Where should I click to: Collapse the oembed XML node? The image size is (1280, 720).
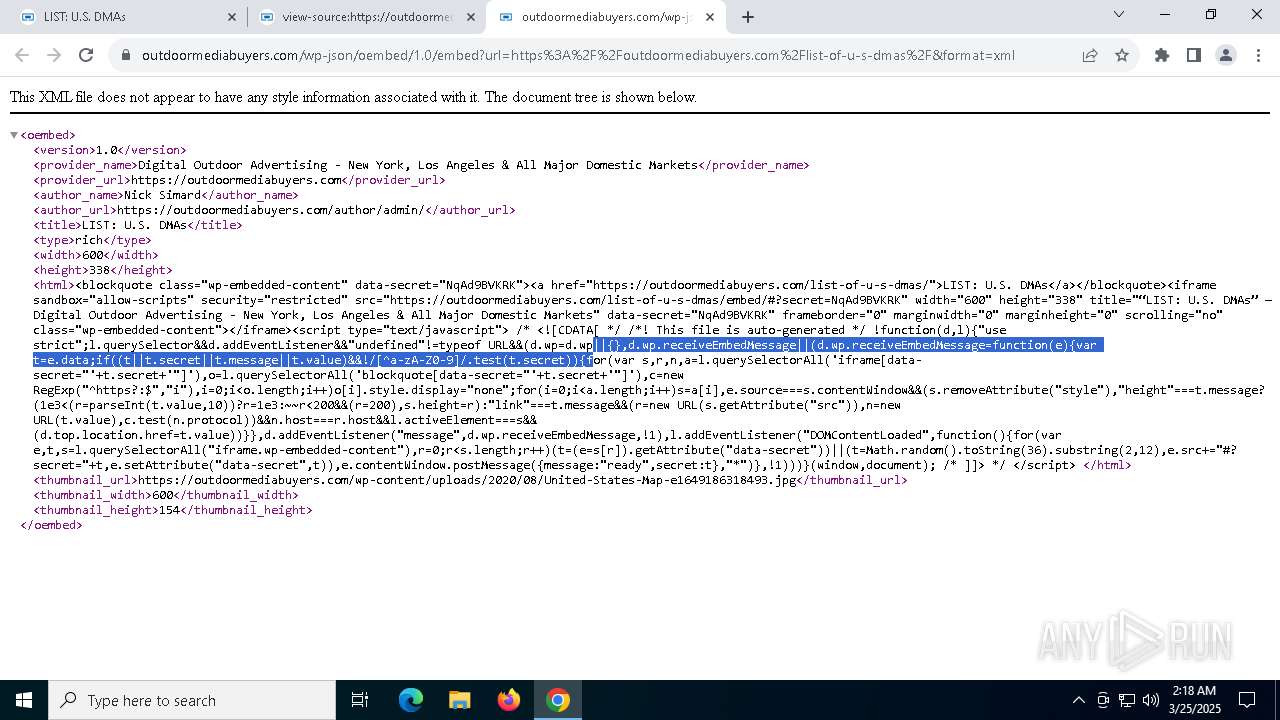15,135
